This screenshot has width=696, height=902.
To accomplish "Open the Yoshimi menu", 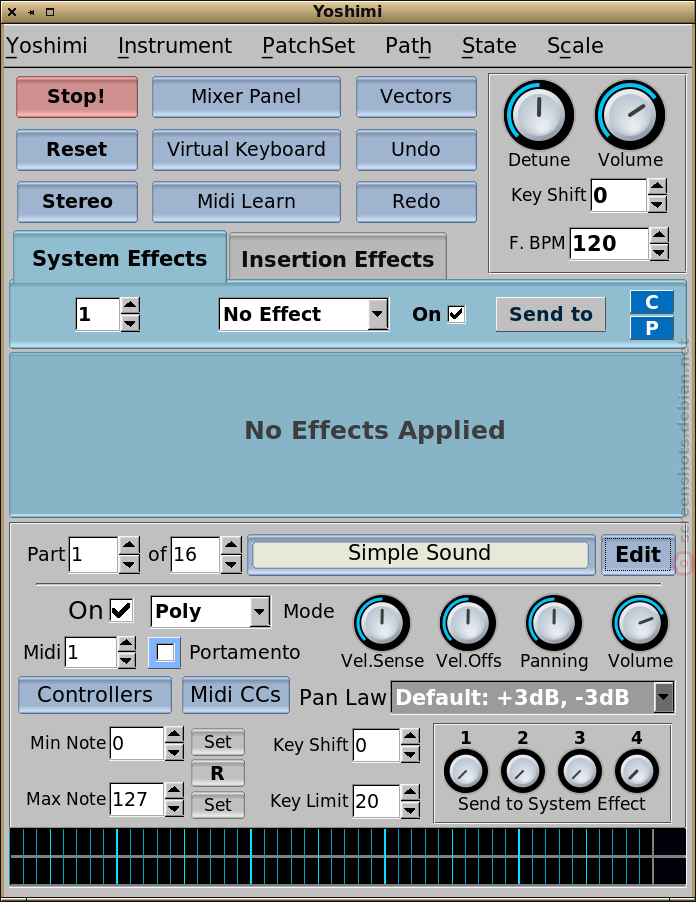I will (x=47, y=45).
